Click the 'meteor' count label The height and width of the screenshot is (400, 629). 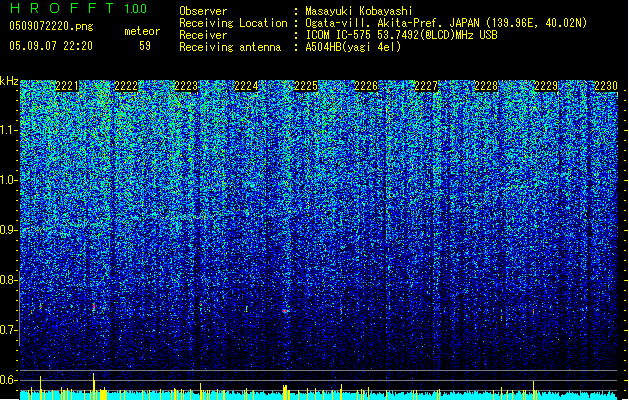[142, 31]
